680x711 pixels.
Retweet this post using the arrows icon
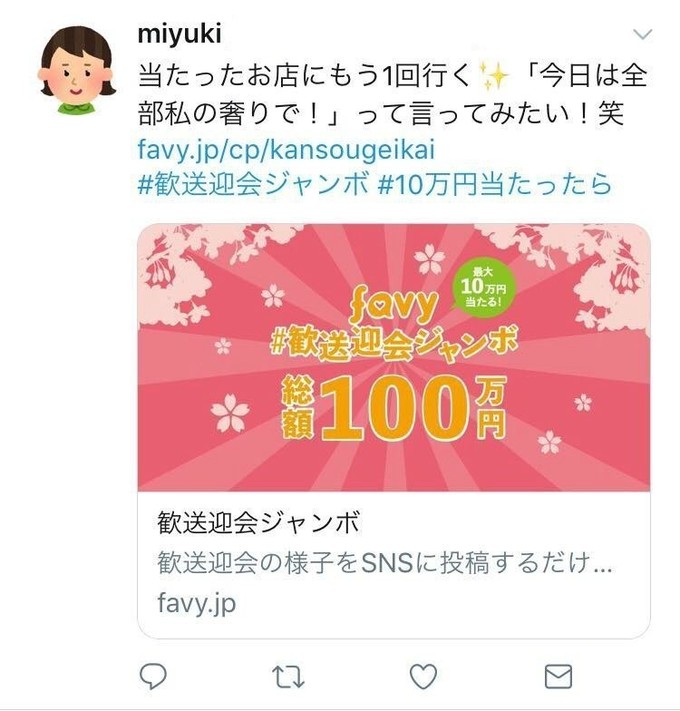point(288,677)
